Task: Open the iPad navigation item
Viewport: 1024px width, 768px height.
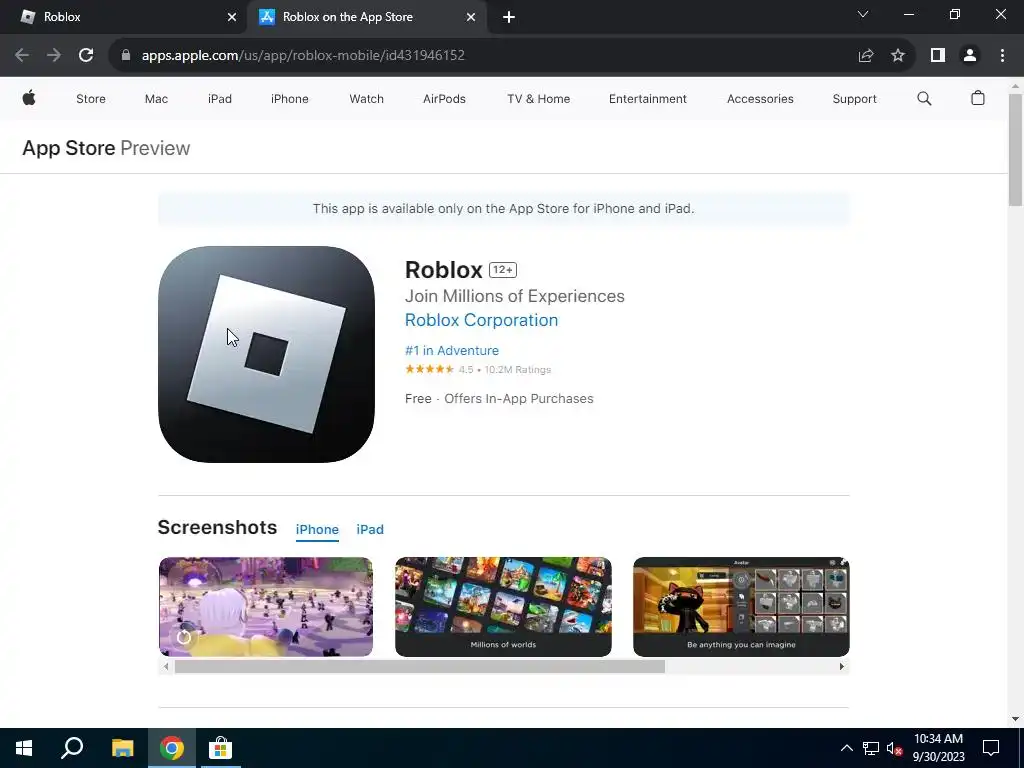Action: click(x=219, y=99)
